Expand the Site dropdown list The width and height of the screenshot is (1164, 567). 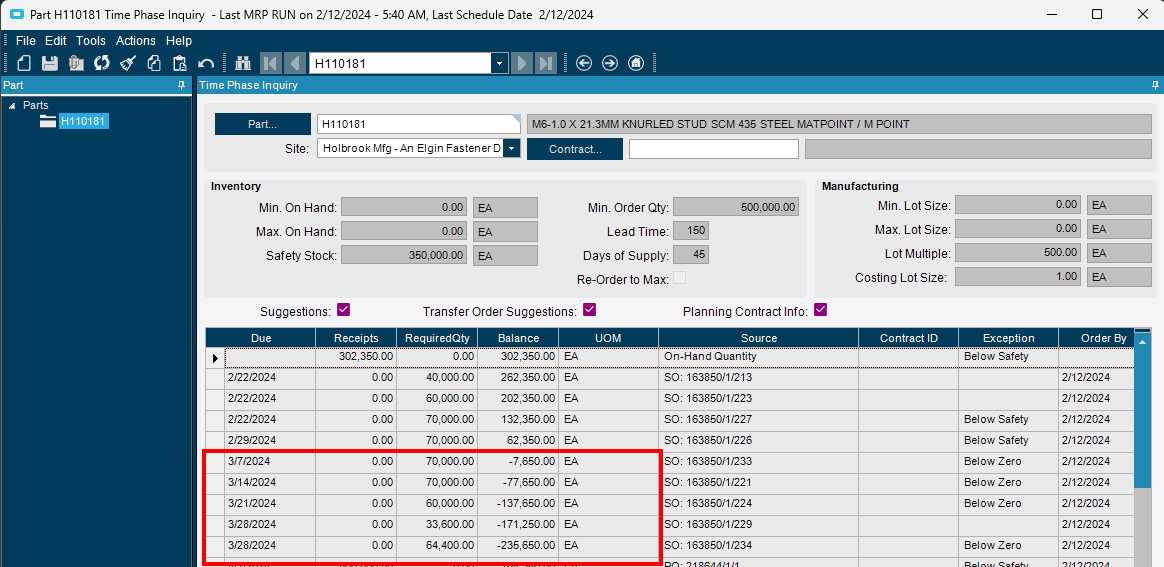coord(511,148)
